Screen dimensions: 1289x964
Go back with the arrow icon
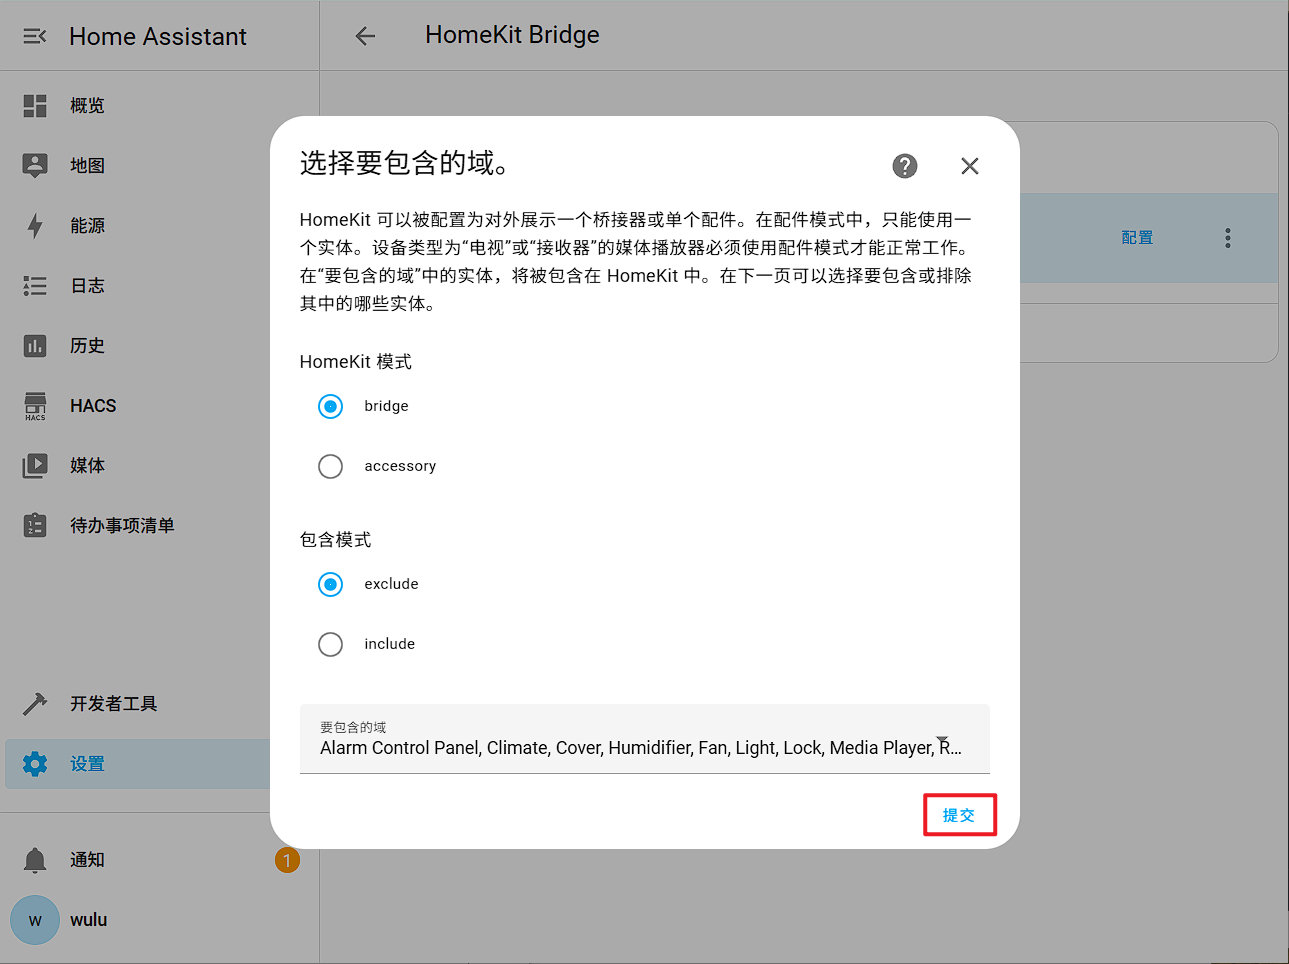click(365, 36)
